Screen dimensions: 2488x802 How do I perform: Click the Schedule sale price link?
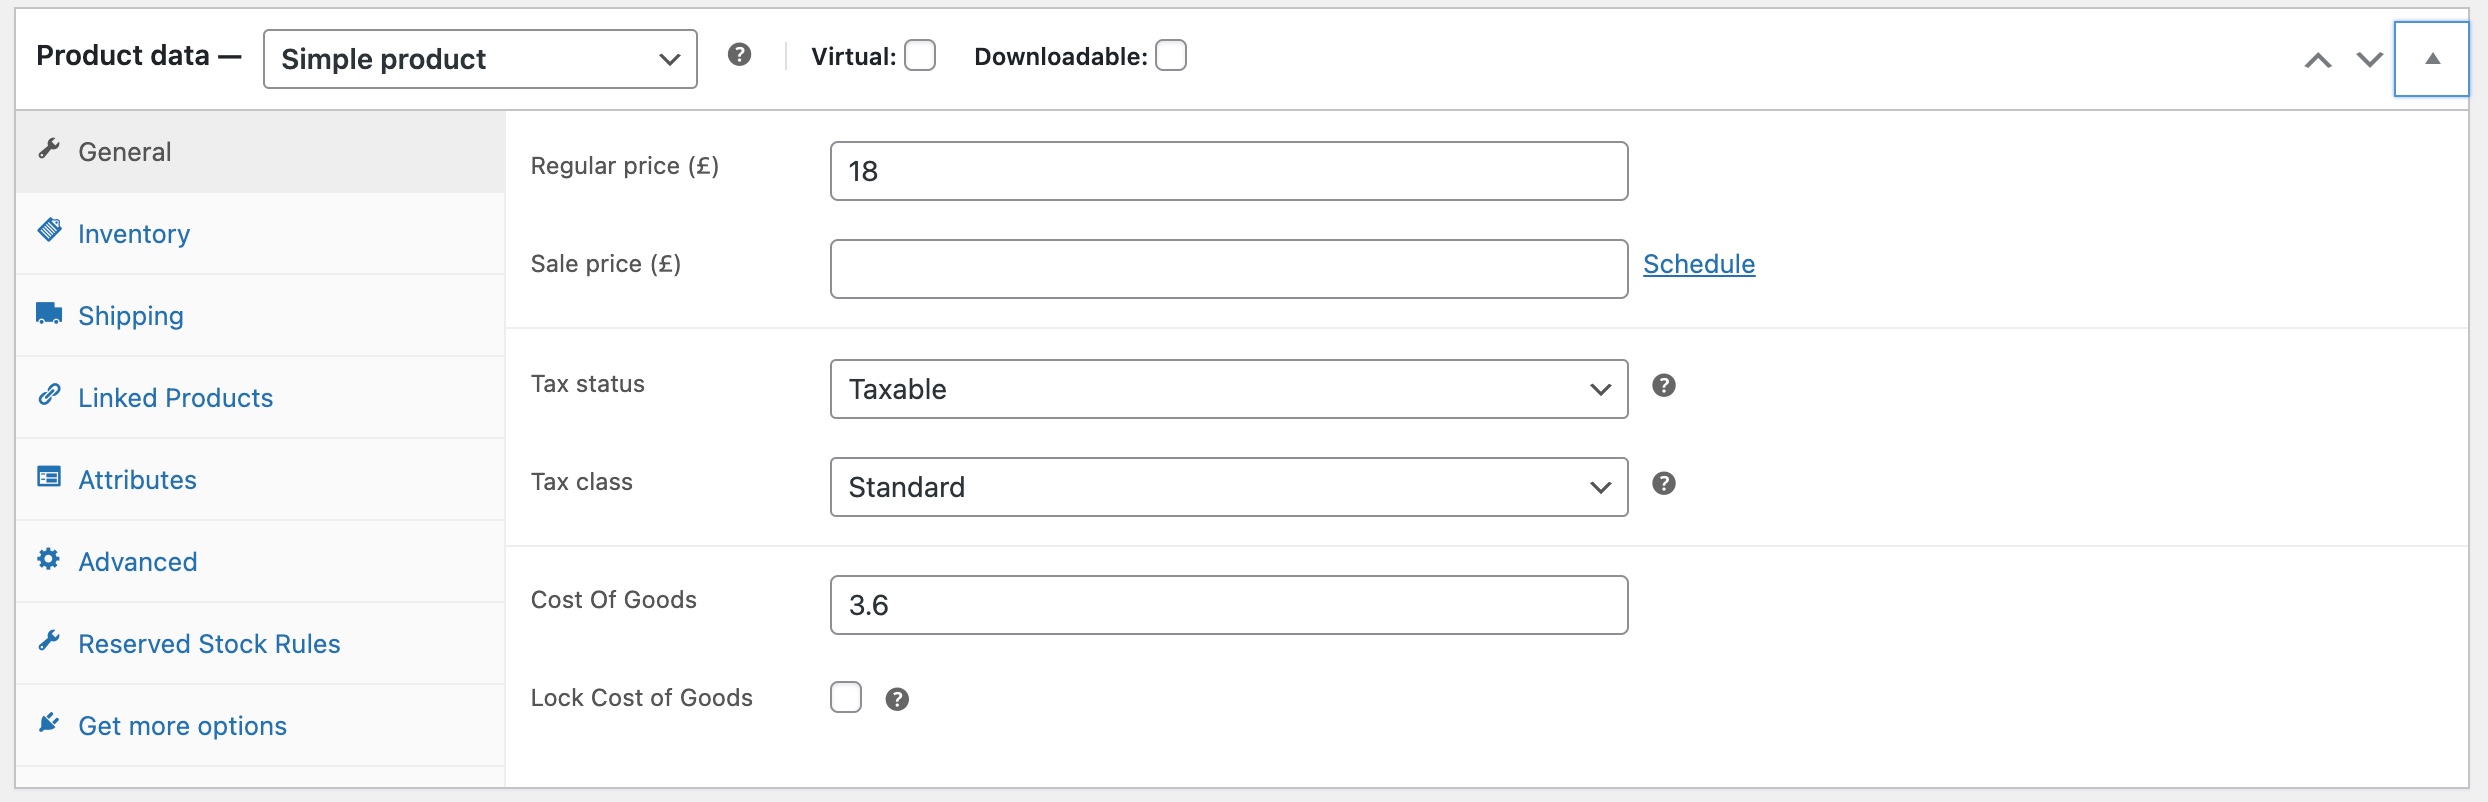[x=1698, y=264]
